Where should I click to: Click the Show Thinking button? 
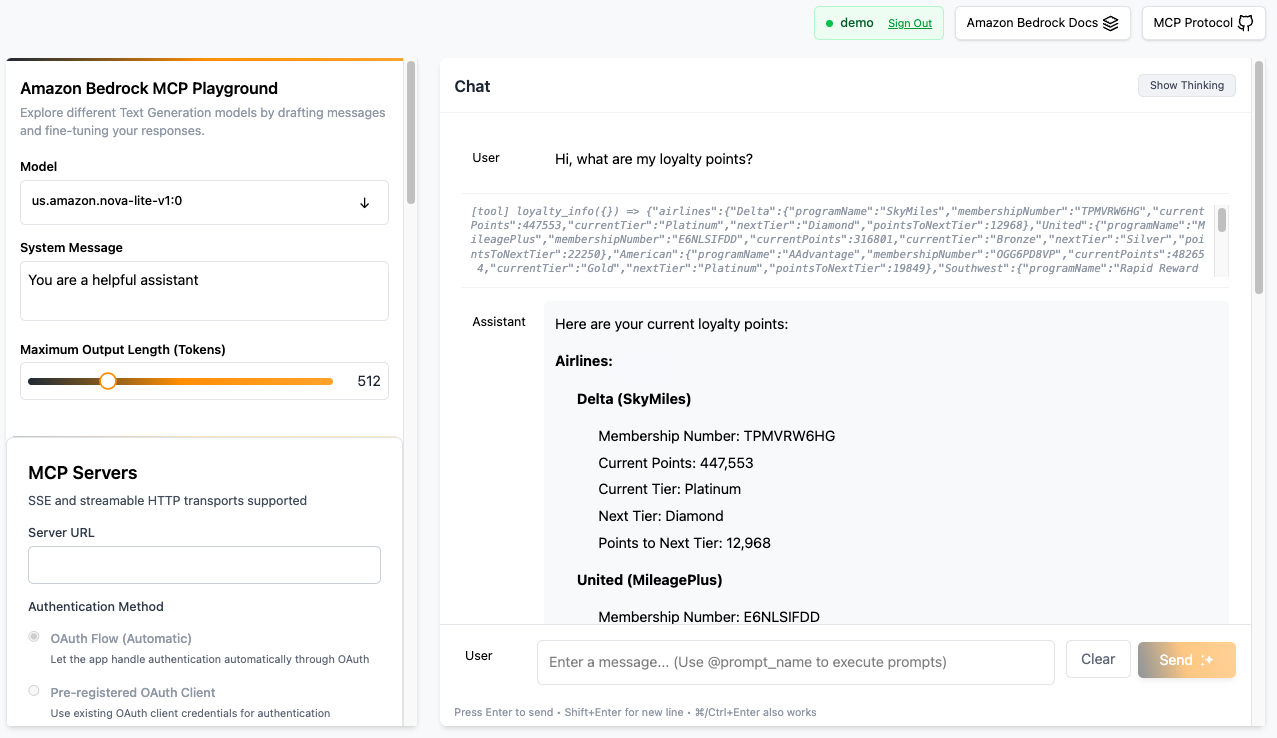1187,85
